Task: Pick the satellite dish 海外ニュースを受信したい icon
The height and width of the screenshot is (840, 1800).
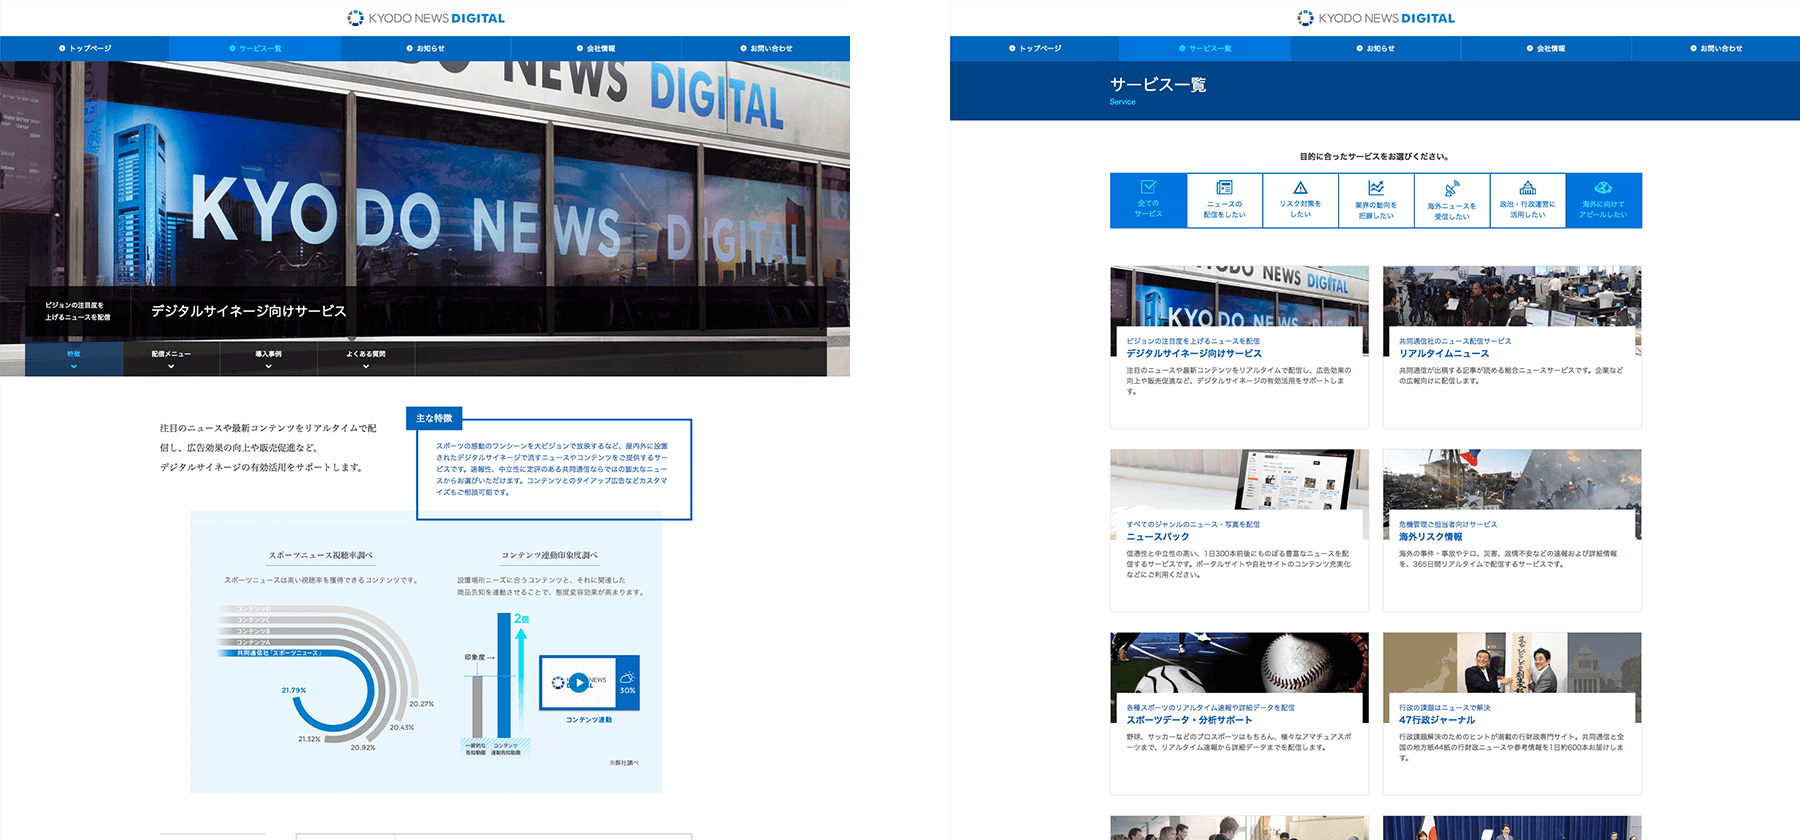Action: pos(1452,188)
